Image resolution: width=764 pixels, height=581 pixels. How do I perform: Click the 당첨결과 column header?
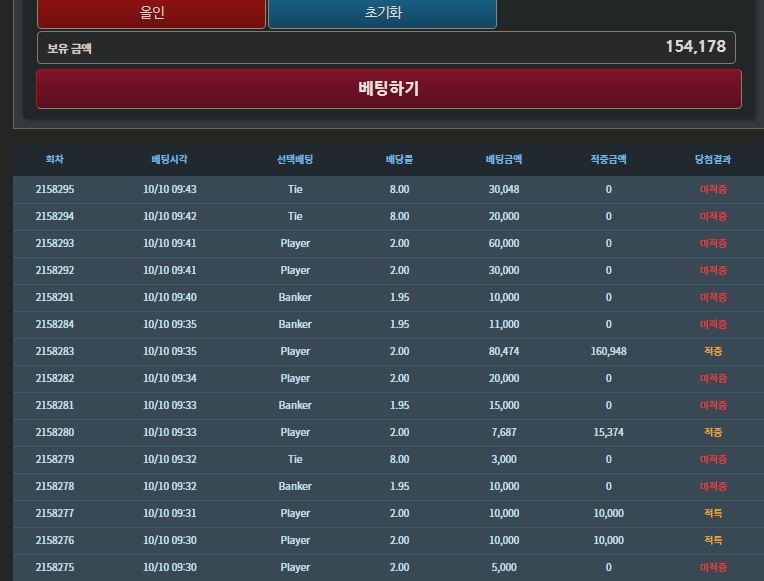(713, 159)
